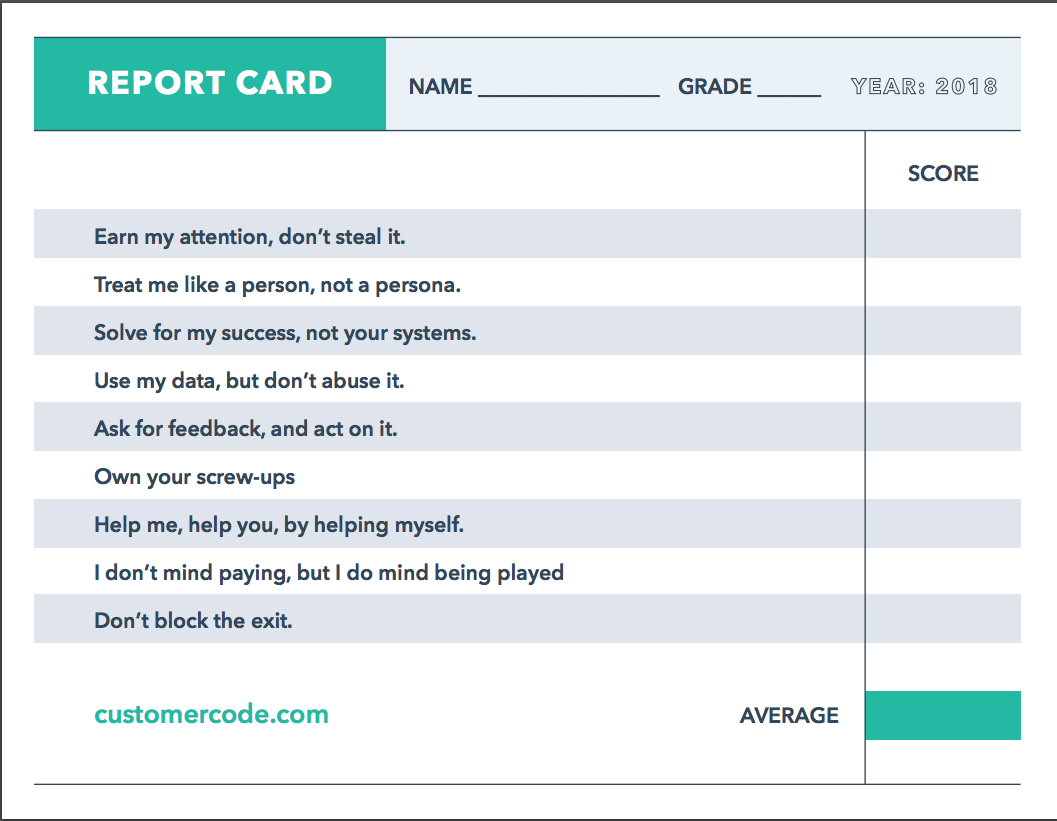Click the NAME blank line field

(568, 88)
